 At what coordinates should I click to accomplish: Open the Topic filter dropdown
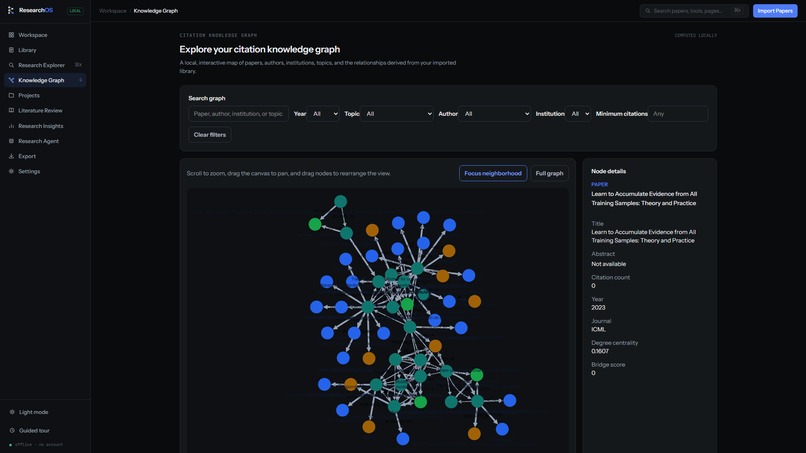pos(397,114)
